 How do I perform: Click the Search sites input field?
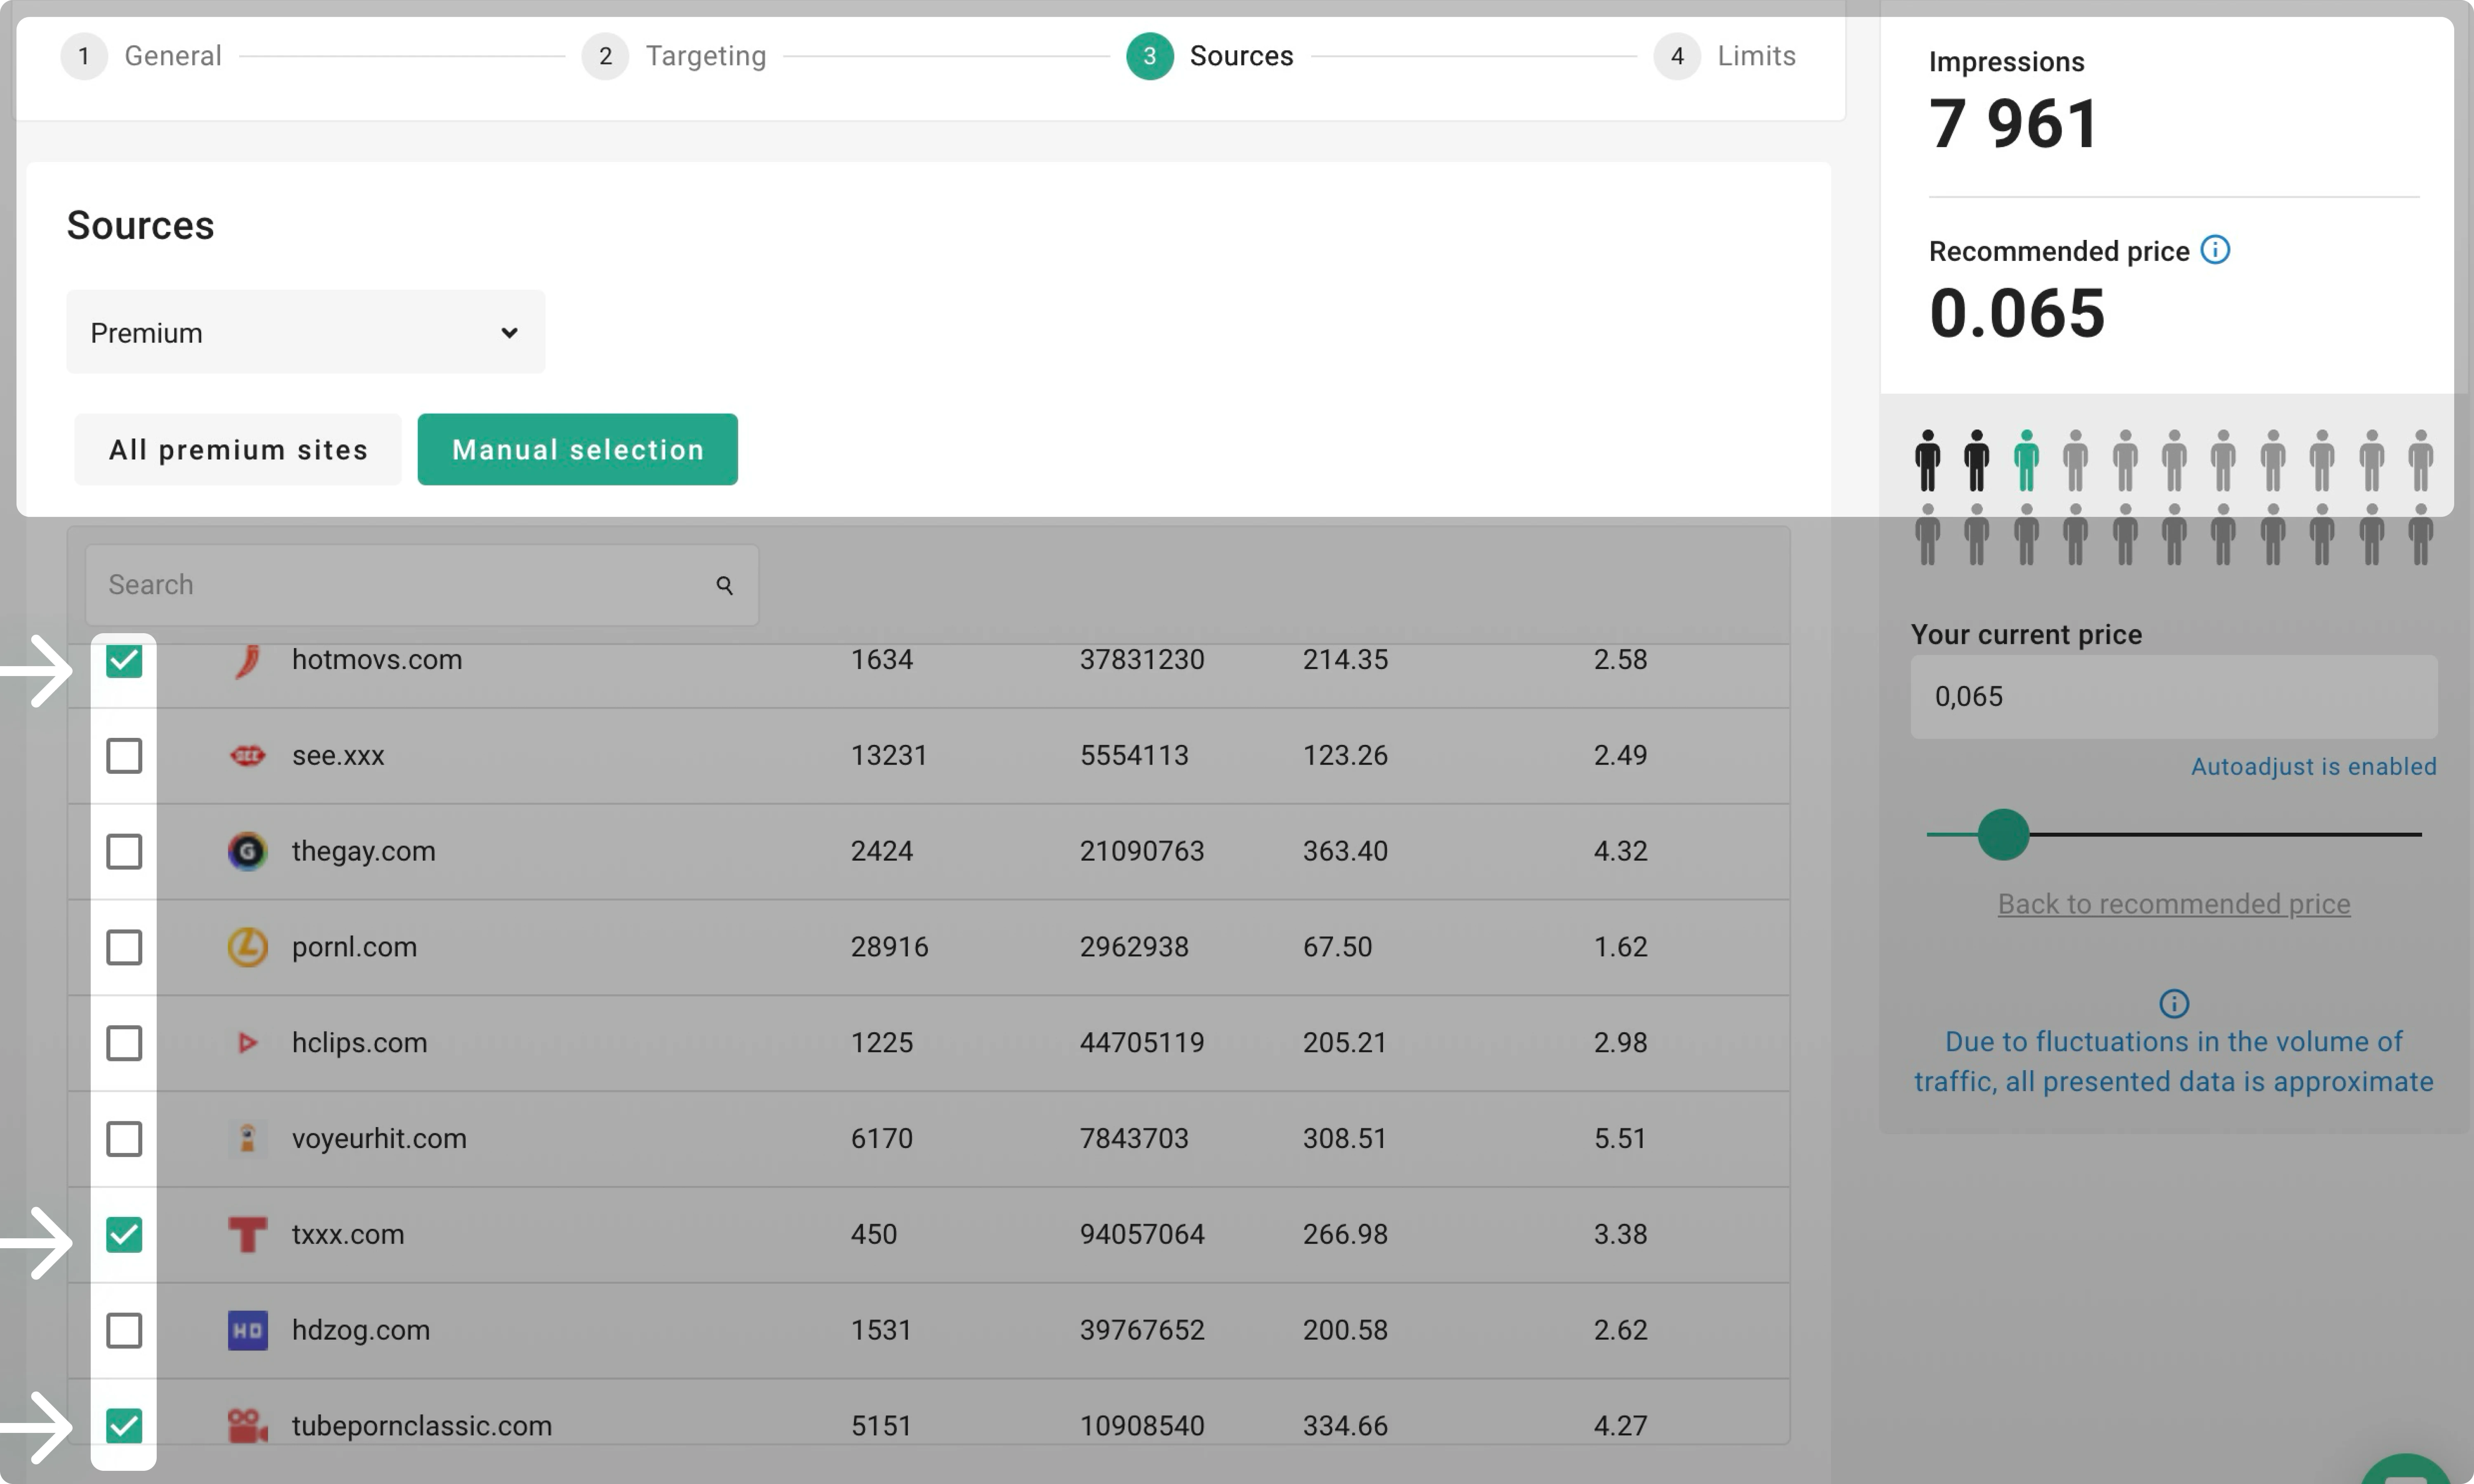tap(400, 585)
